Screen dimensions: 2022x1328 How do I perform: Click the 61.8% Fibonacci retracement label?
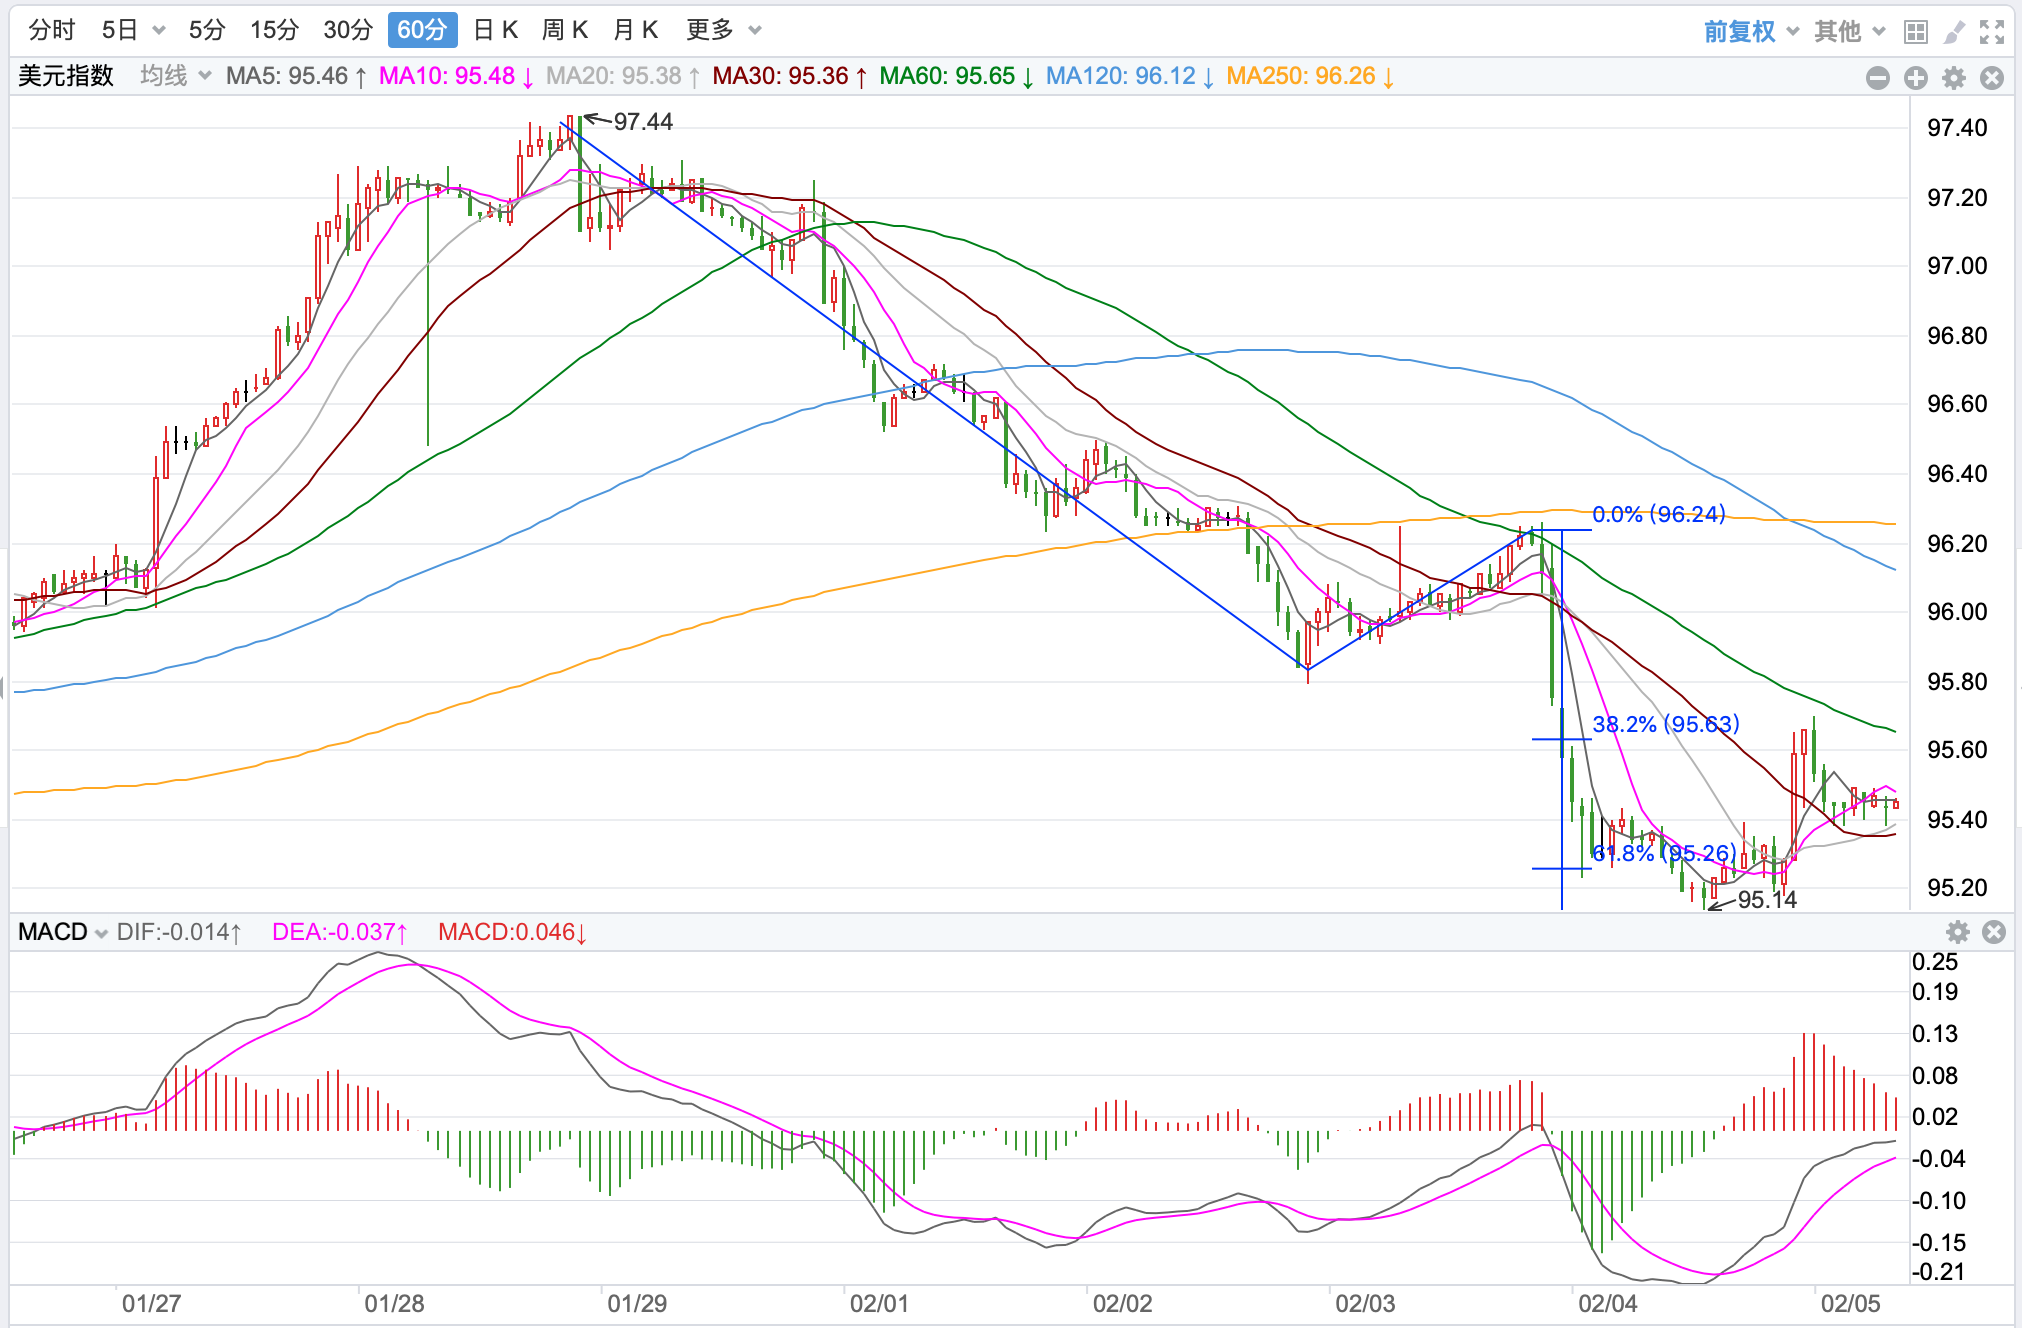point(1663,853)
